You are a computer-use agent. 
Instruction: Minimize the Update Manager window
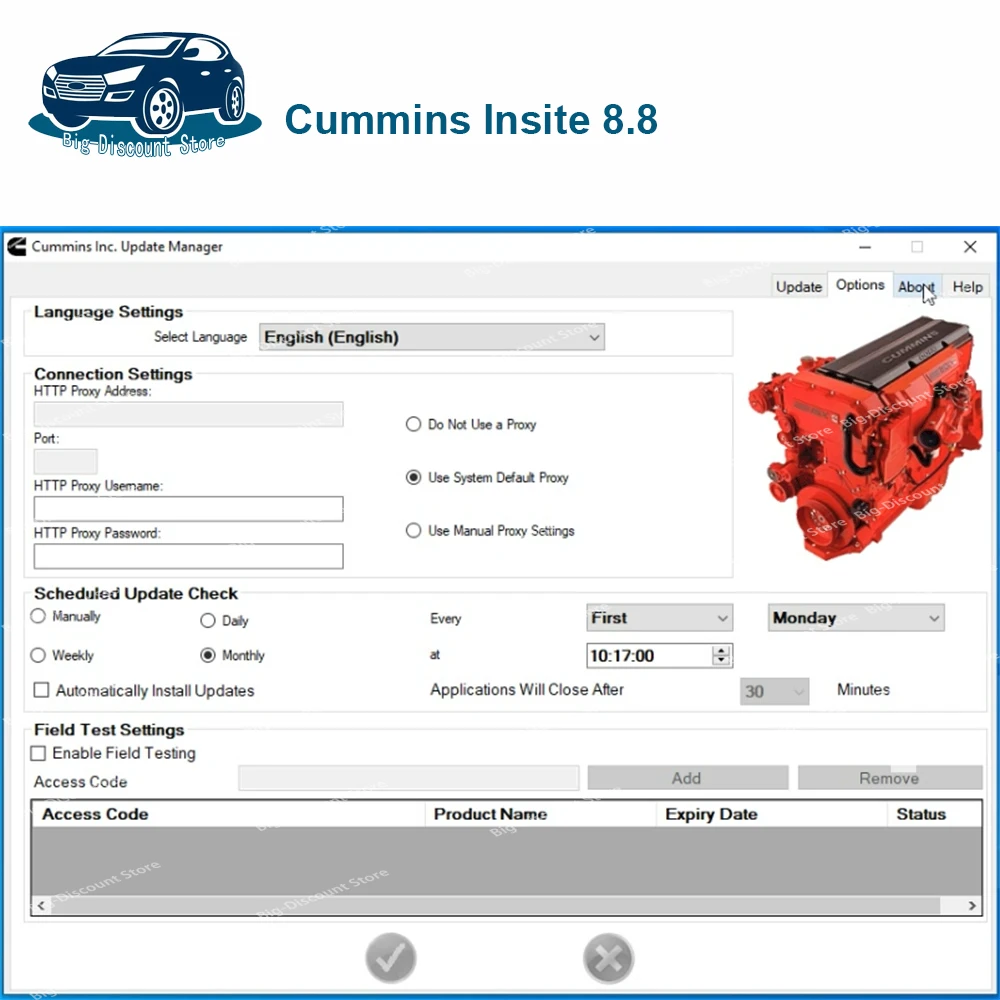pos(865,247)
